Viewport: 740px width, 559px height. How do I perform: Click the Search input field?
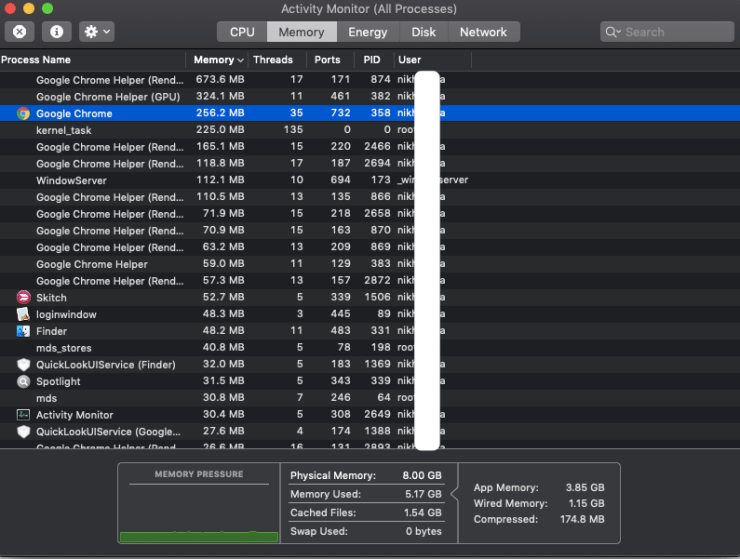tap(667, 32)
